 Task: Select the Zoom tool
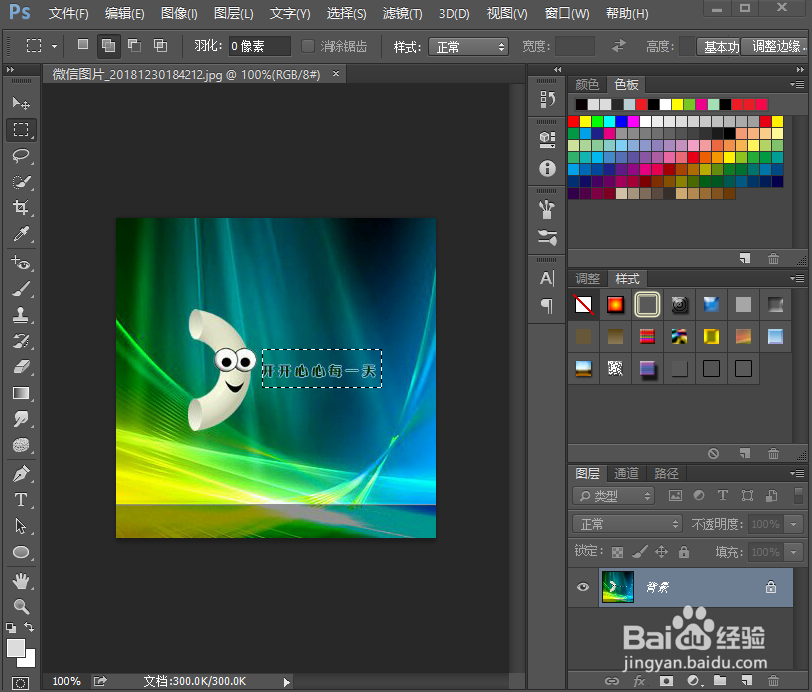[21, 606]
